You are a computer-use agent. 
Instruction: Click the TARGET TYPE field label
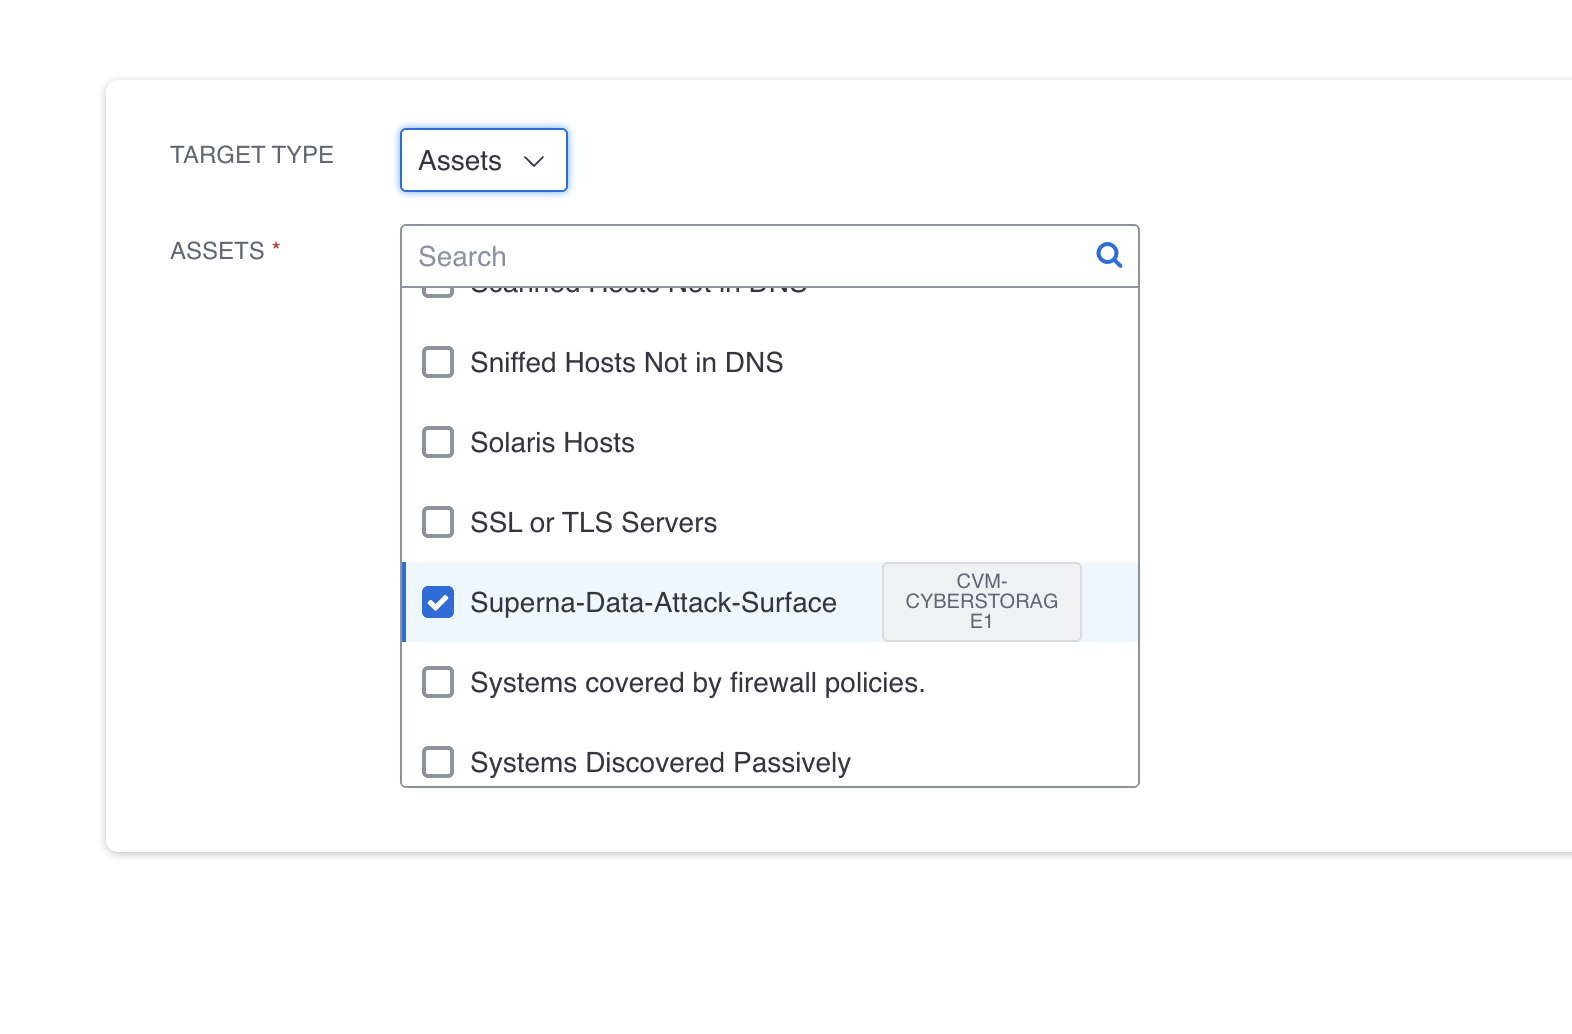[x=252, y=155]
